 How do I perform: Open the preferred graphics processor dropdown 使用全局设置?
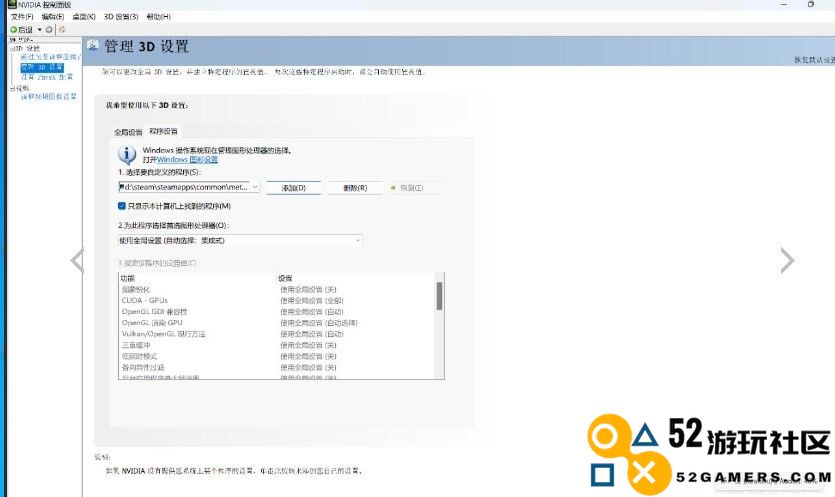pos(240,241)
